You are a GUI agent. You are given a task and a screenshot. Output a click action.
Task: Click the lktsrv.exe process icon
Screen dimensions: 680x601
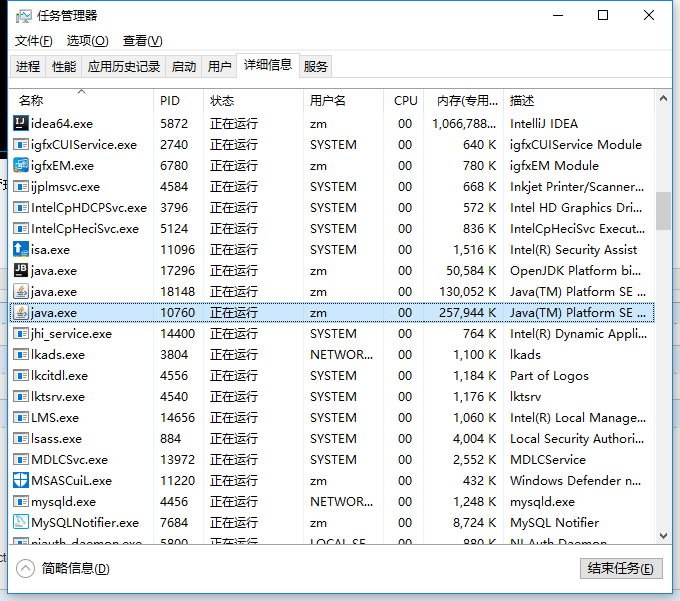[x=21, y=396]
